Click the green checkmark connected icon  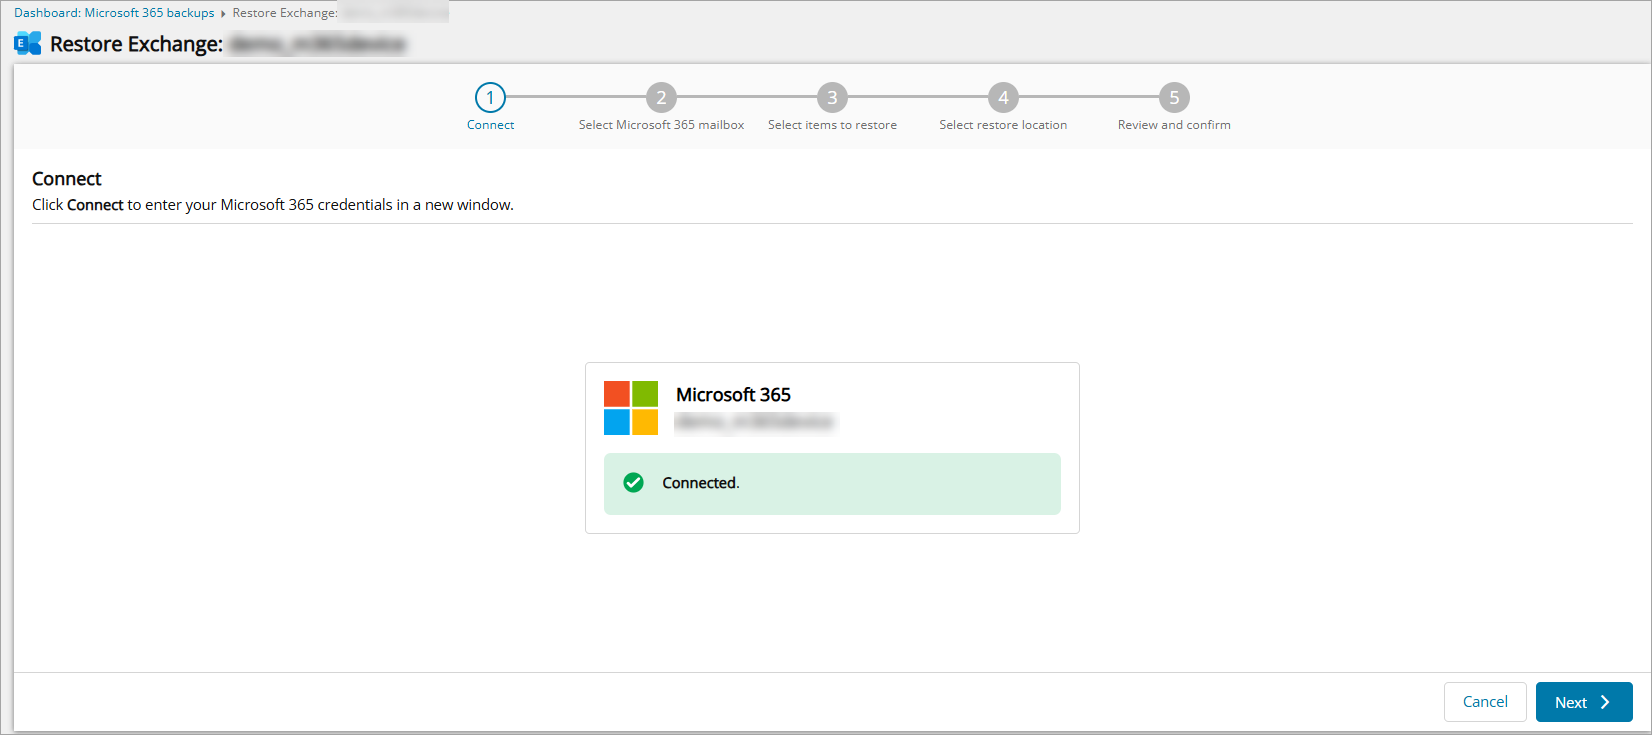tap(633, 483)
